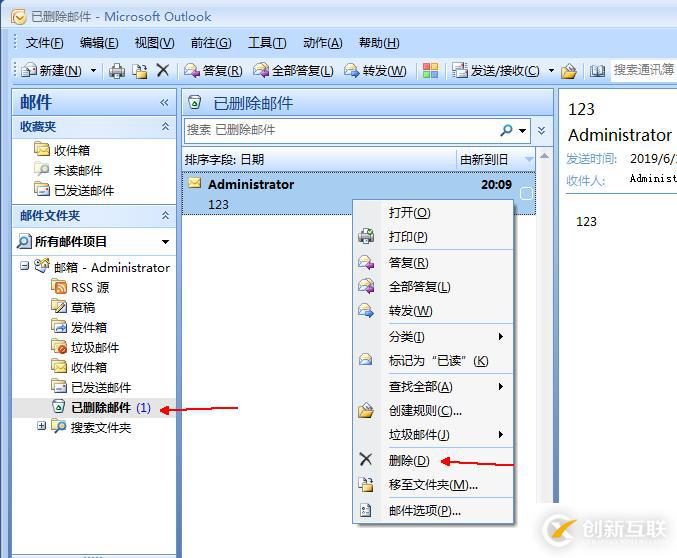677x558 pixels.
Task: Open the 前往(G) menu
Action: (x=211, y=43)
